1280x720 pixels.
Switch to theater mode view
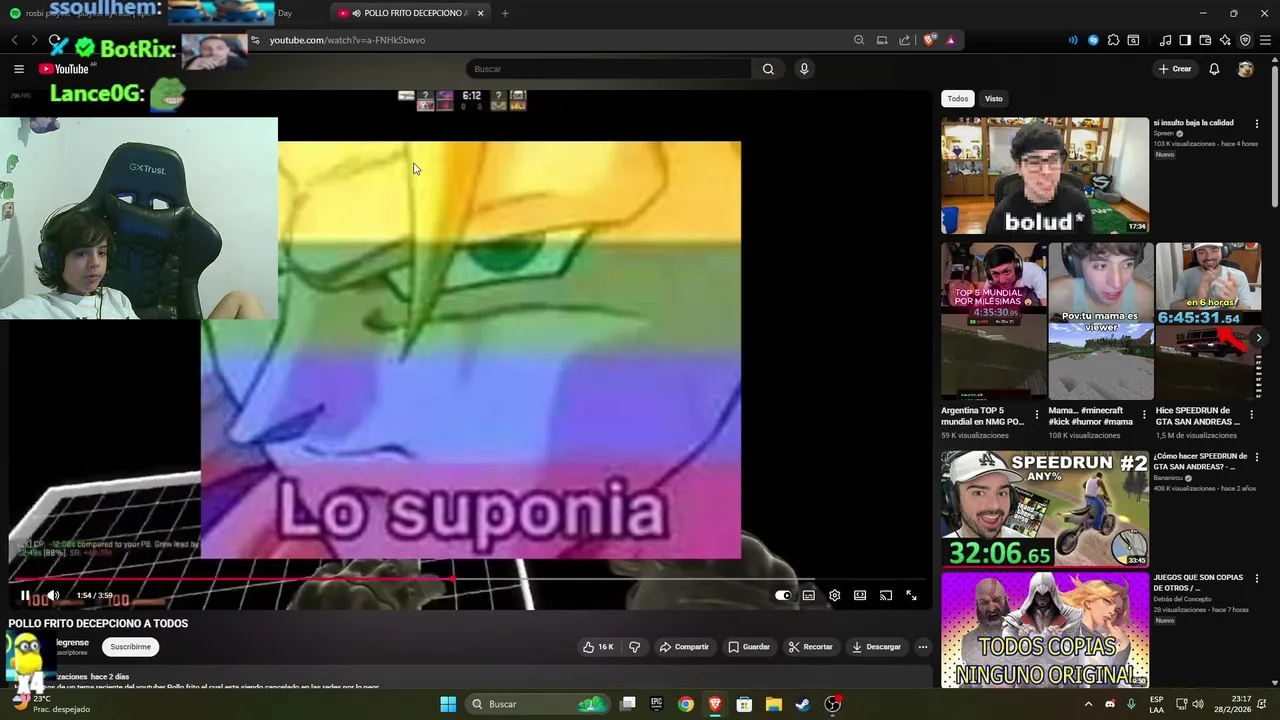tap(860, 595)
